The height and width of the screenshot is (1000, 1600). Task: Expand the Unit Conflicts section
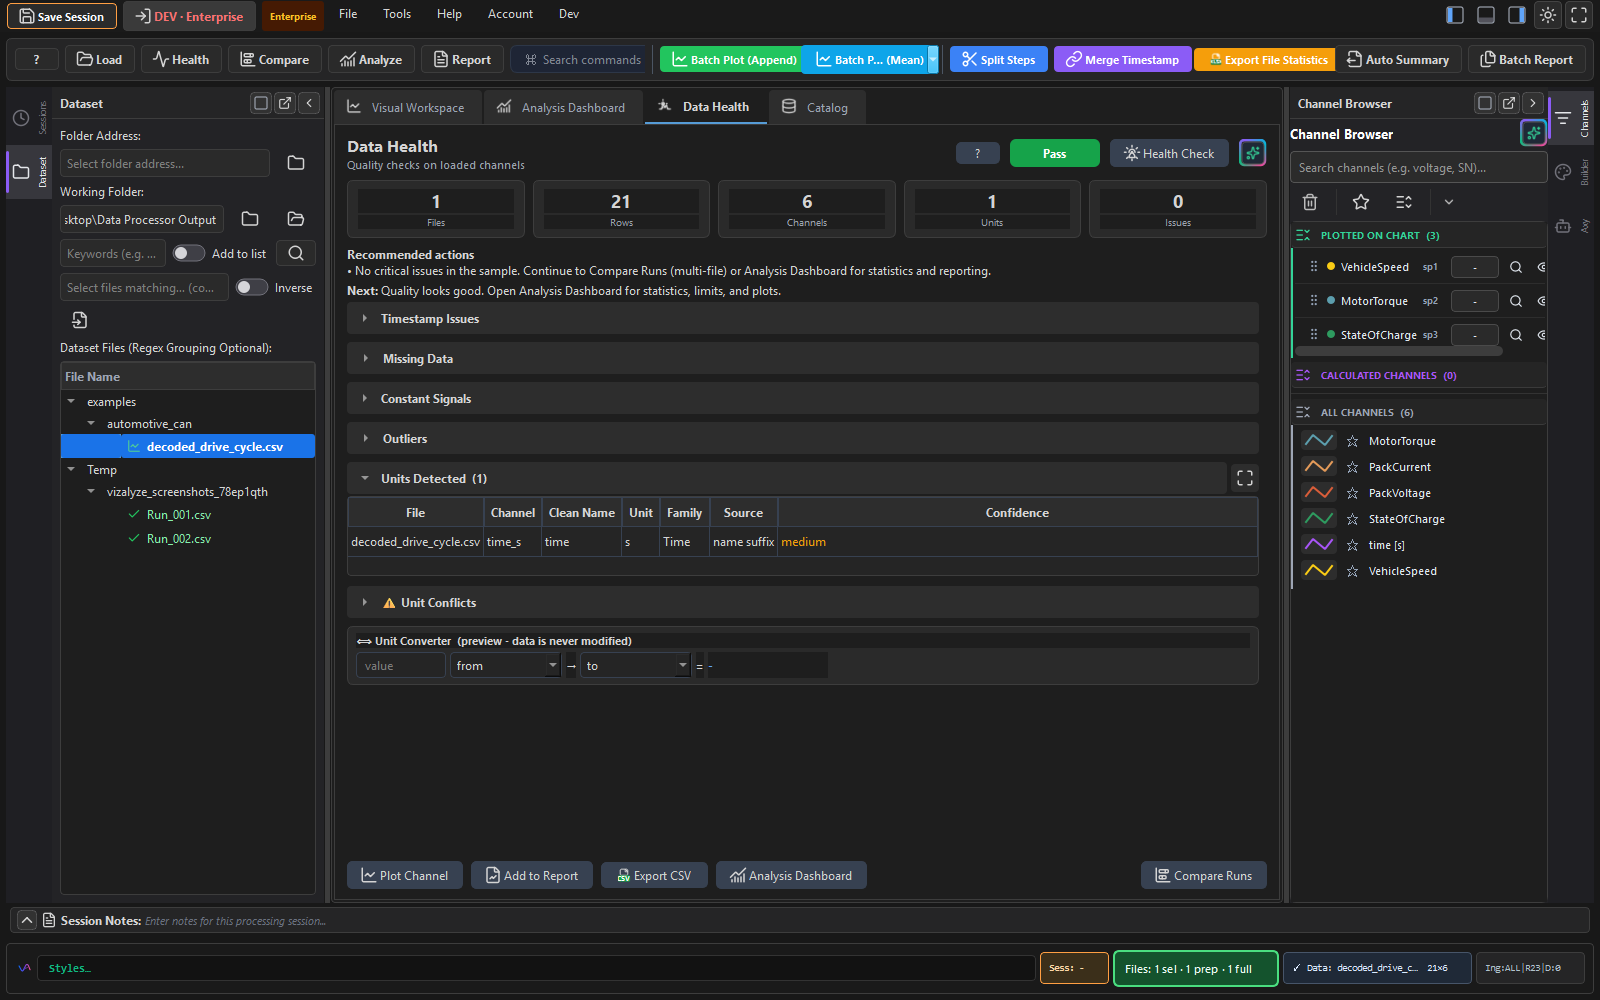(802, 603)
